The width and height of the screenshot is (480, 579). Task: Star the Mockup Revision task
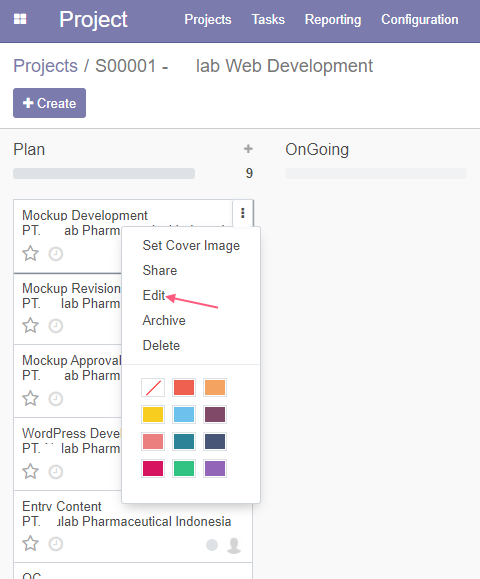(x=30, y=325)
